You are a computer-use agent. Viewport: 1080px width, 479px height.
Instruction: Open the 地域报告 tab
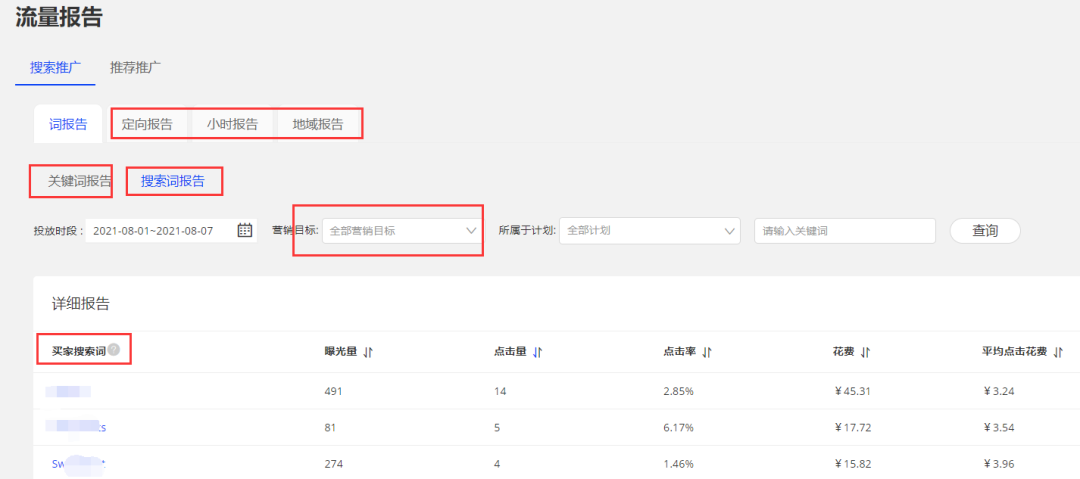(318, 125)
